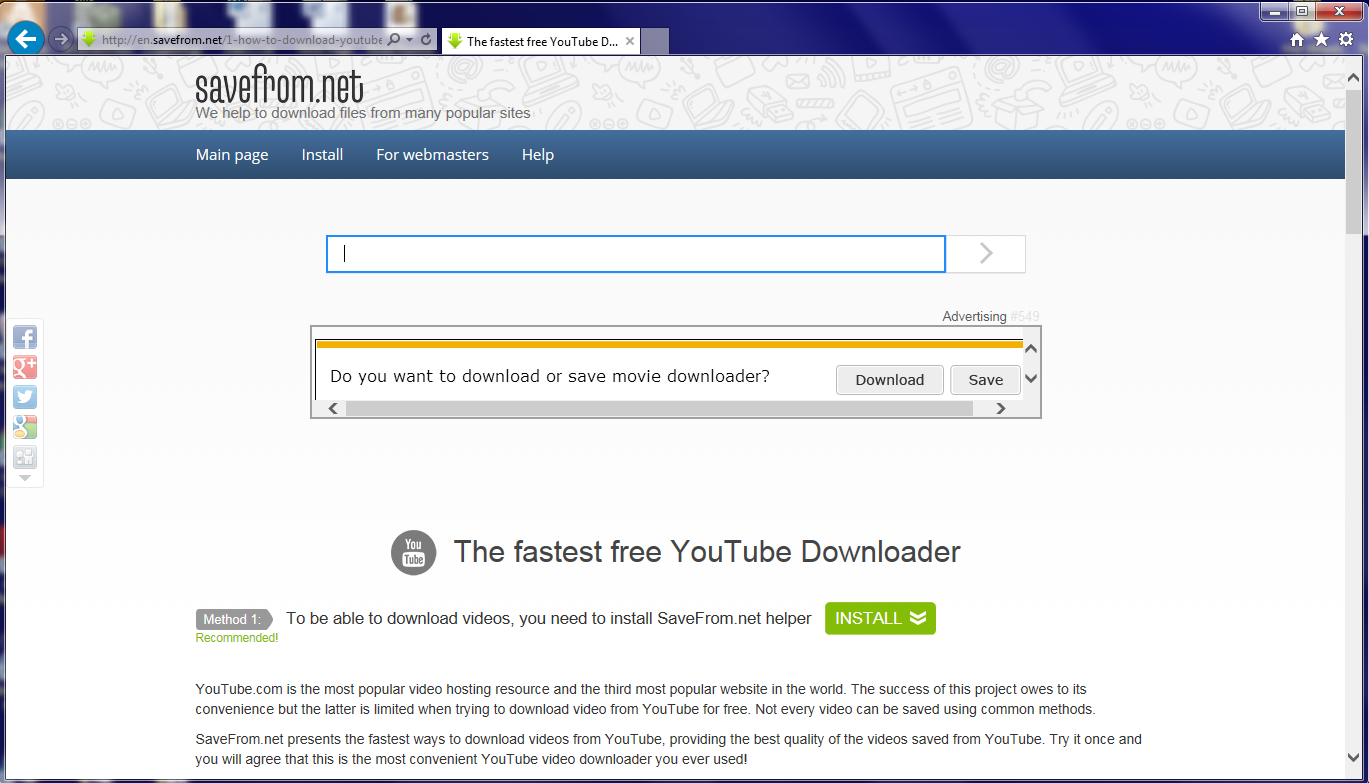
Task: Share the page on Twitter
Action: pyautogui.click(x=25, y=397)
